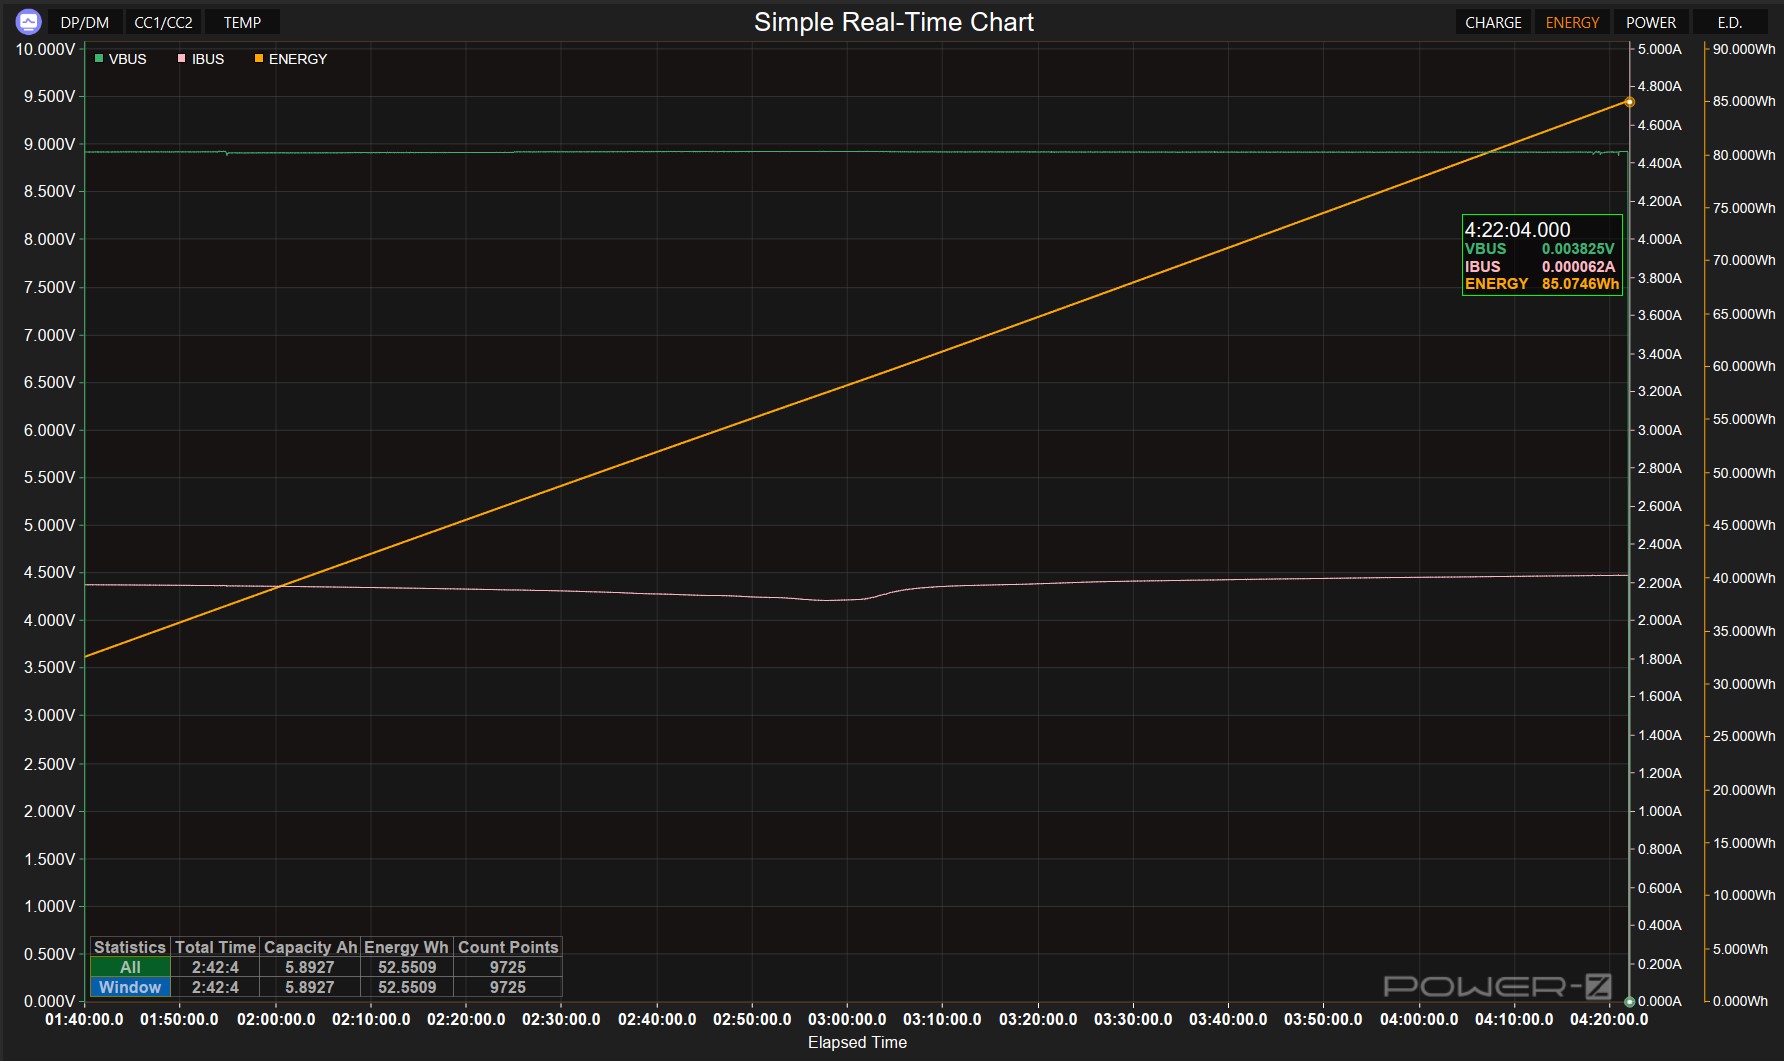Open the CC1/CC2 chart tab
This screenshot has height=1061, width=1784.
(x=164, y=22)
